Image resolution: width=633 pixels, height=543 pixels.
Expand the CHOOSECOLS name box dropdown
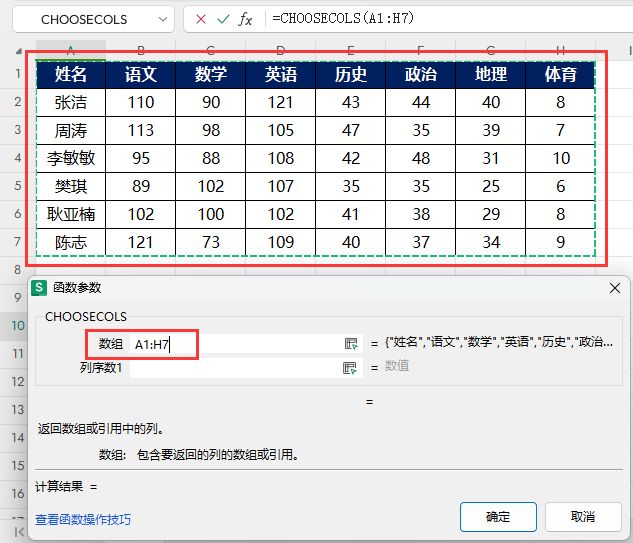coord(163,19)
